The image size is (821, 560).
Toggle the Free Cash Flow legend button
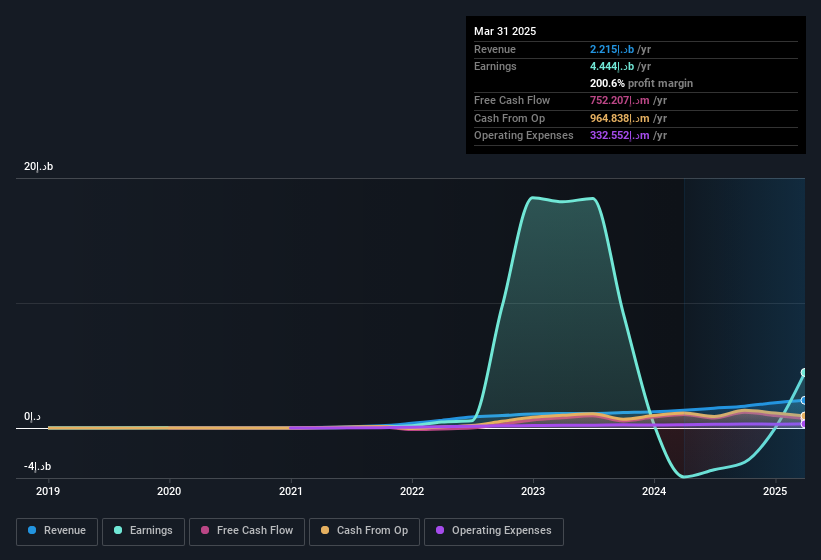247,531
